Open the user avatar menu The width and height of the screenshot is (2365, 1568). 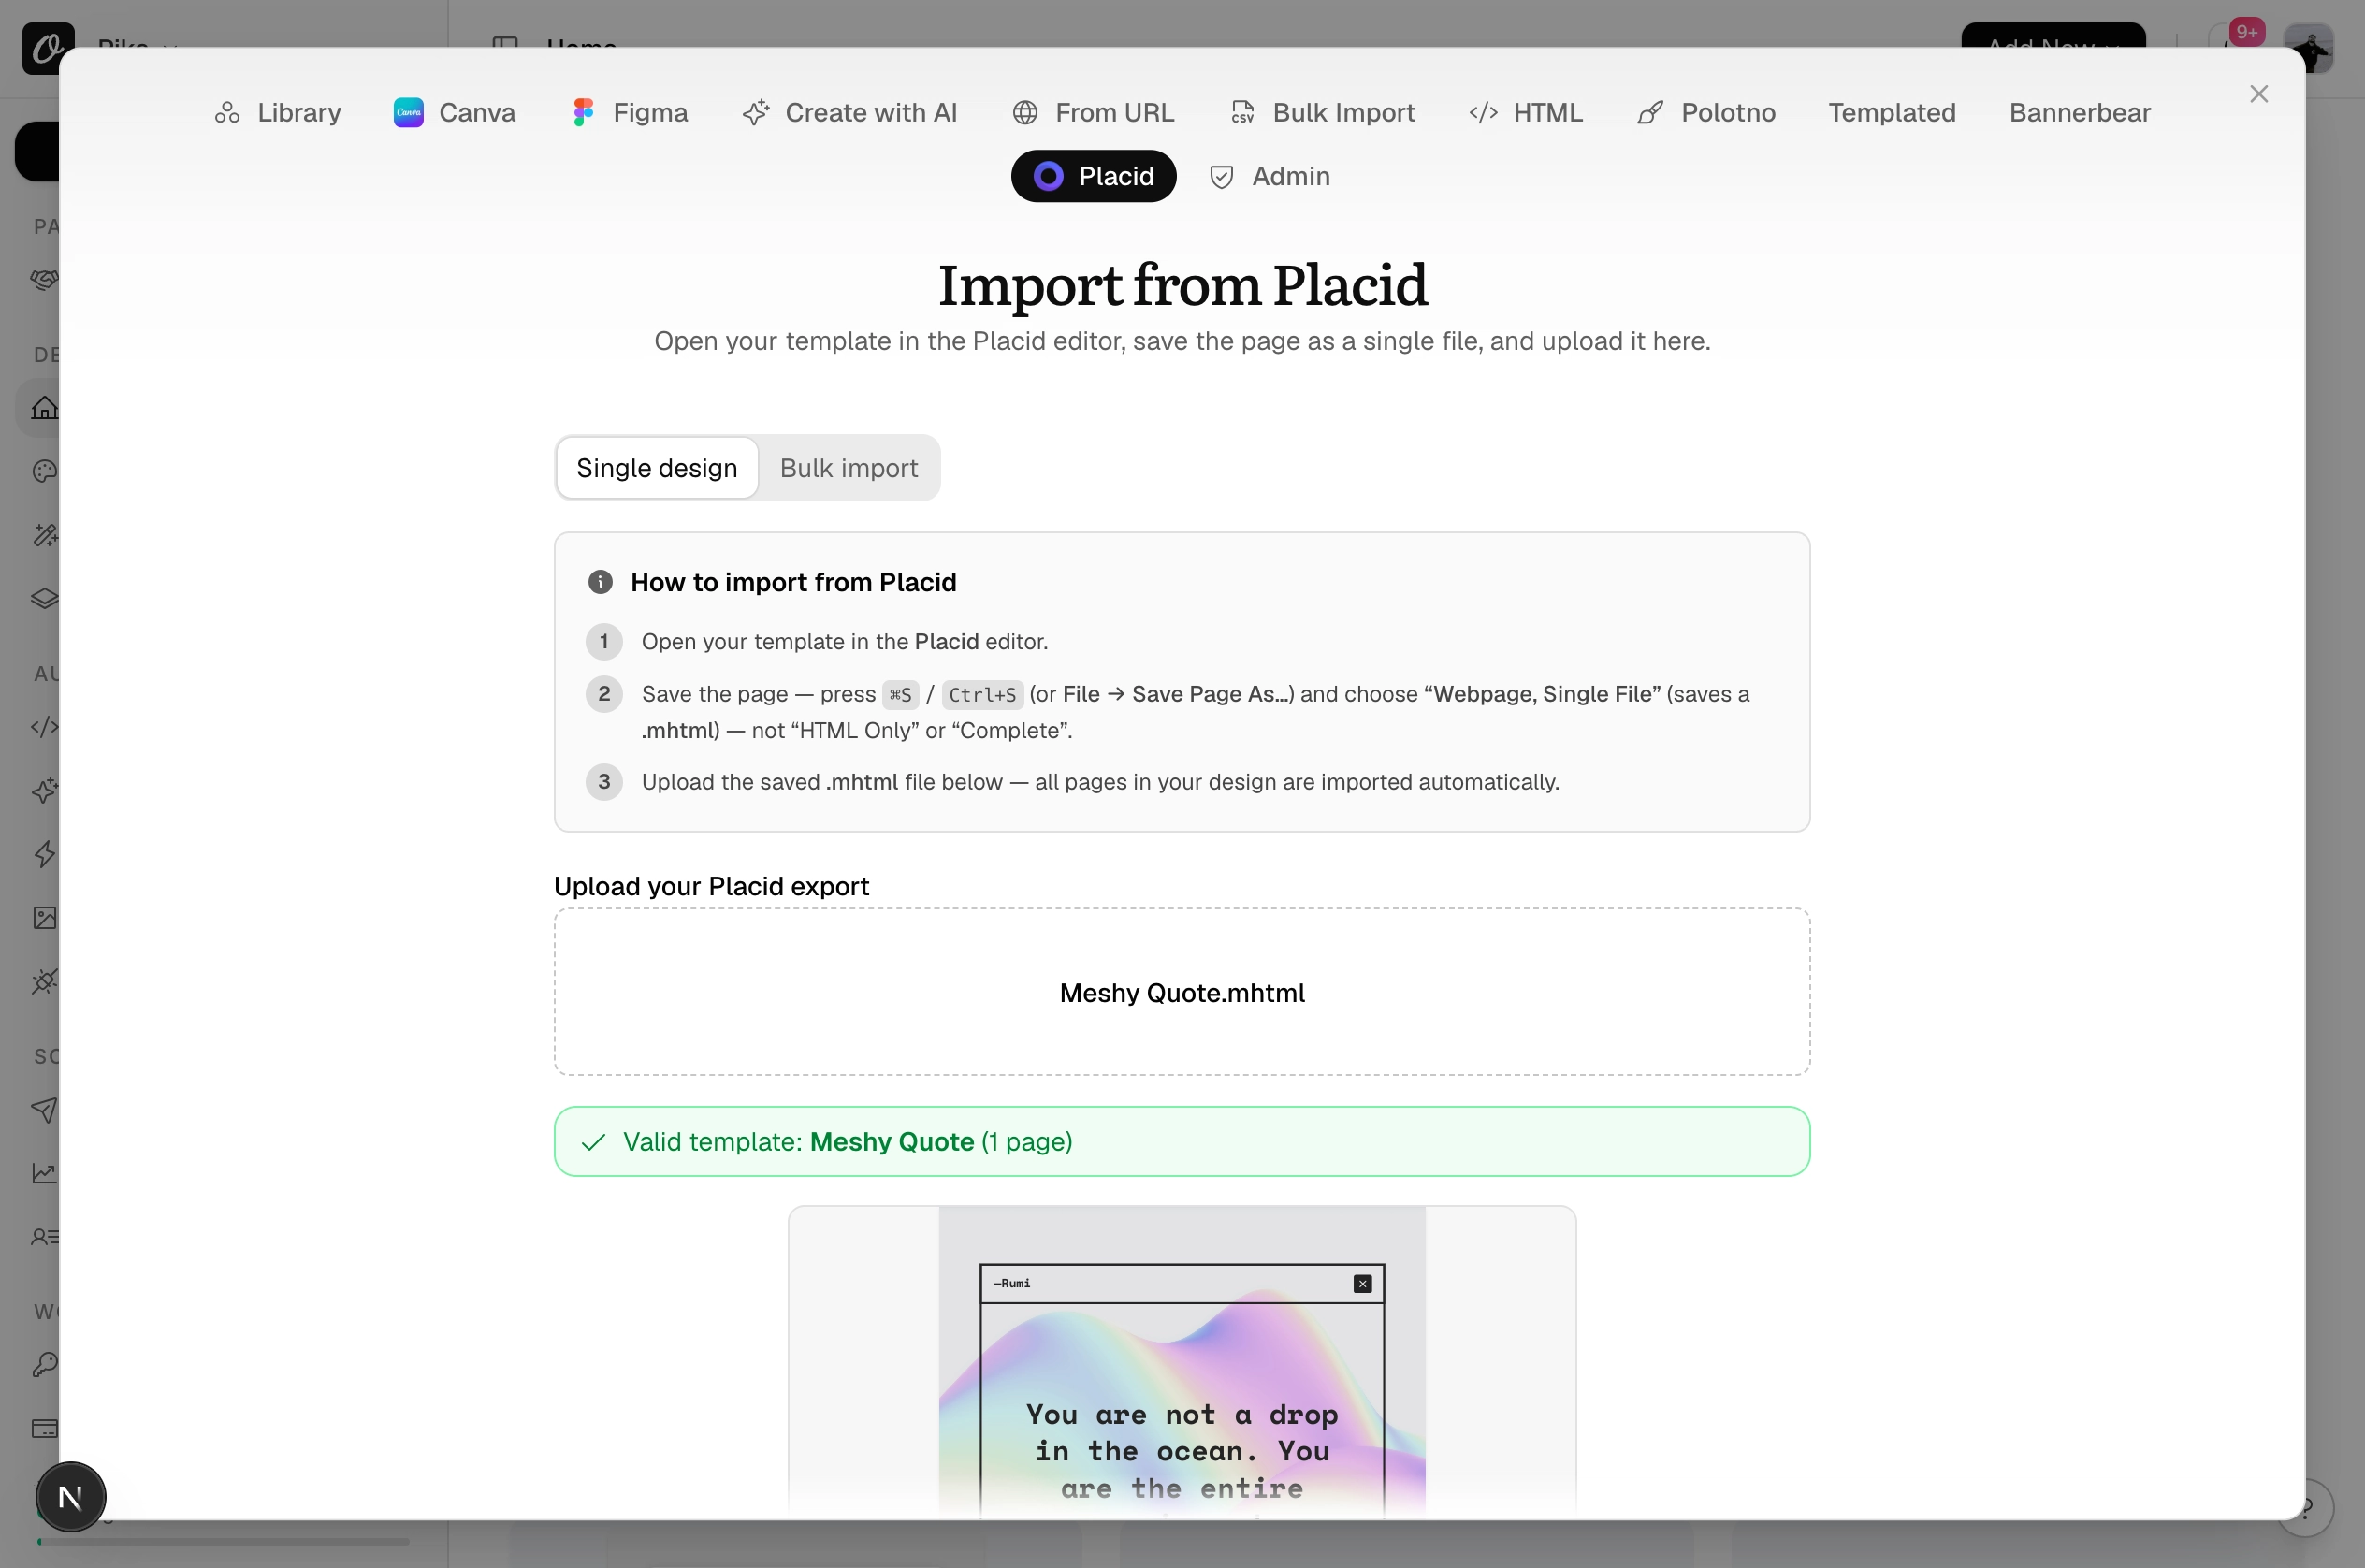(x=2311, y=47)
